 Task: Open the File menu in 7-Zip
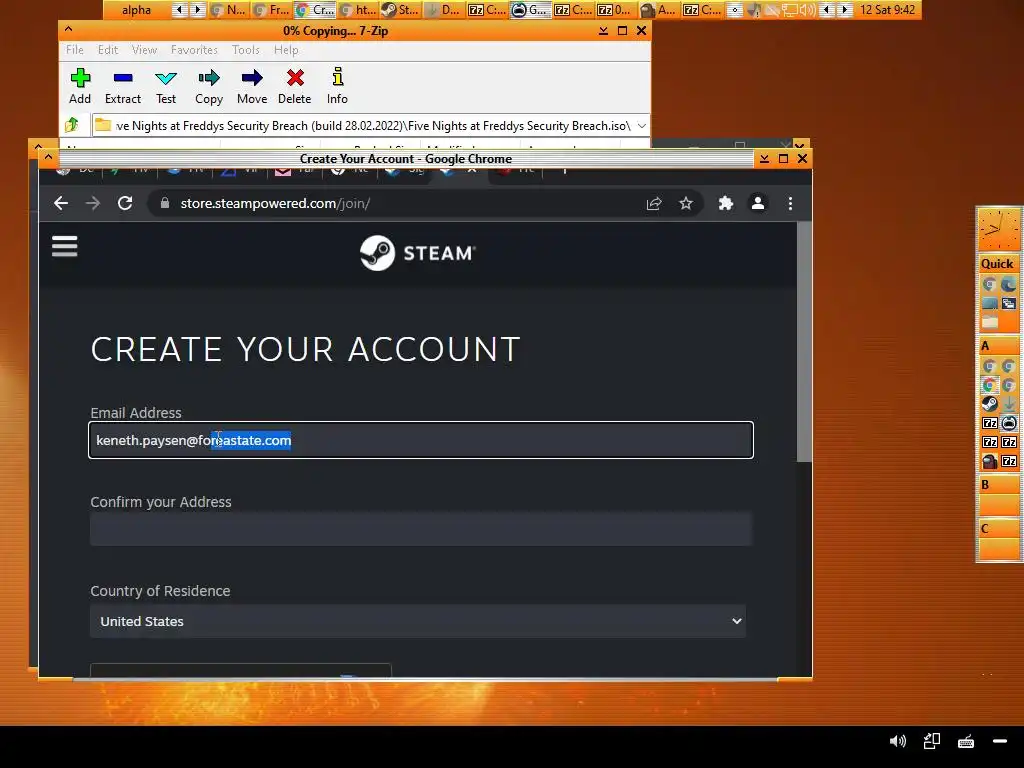[x=74, y=50]
